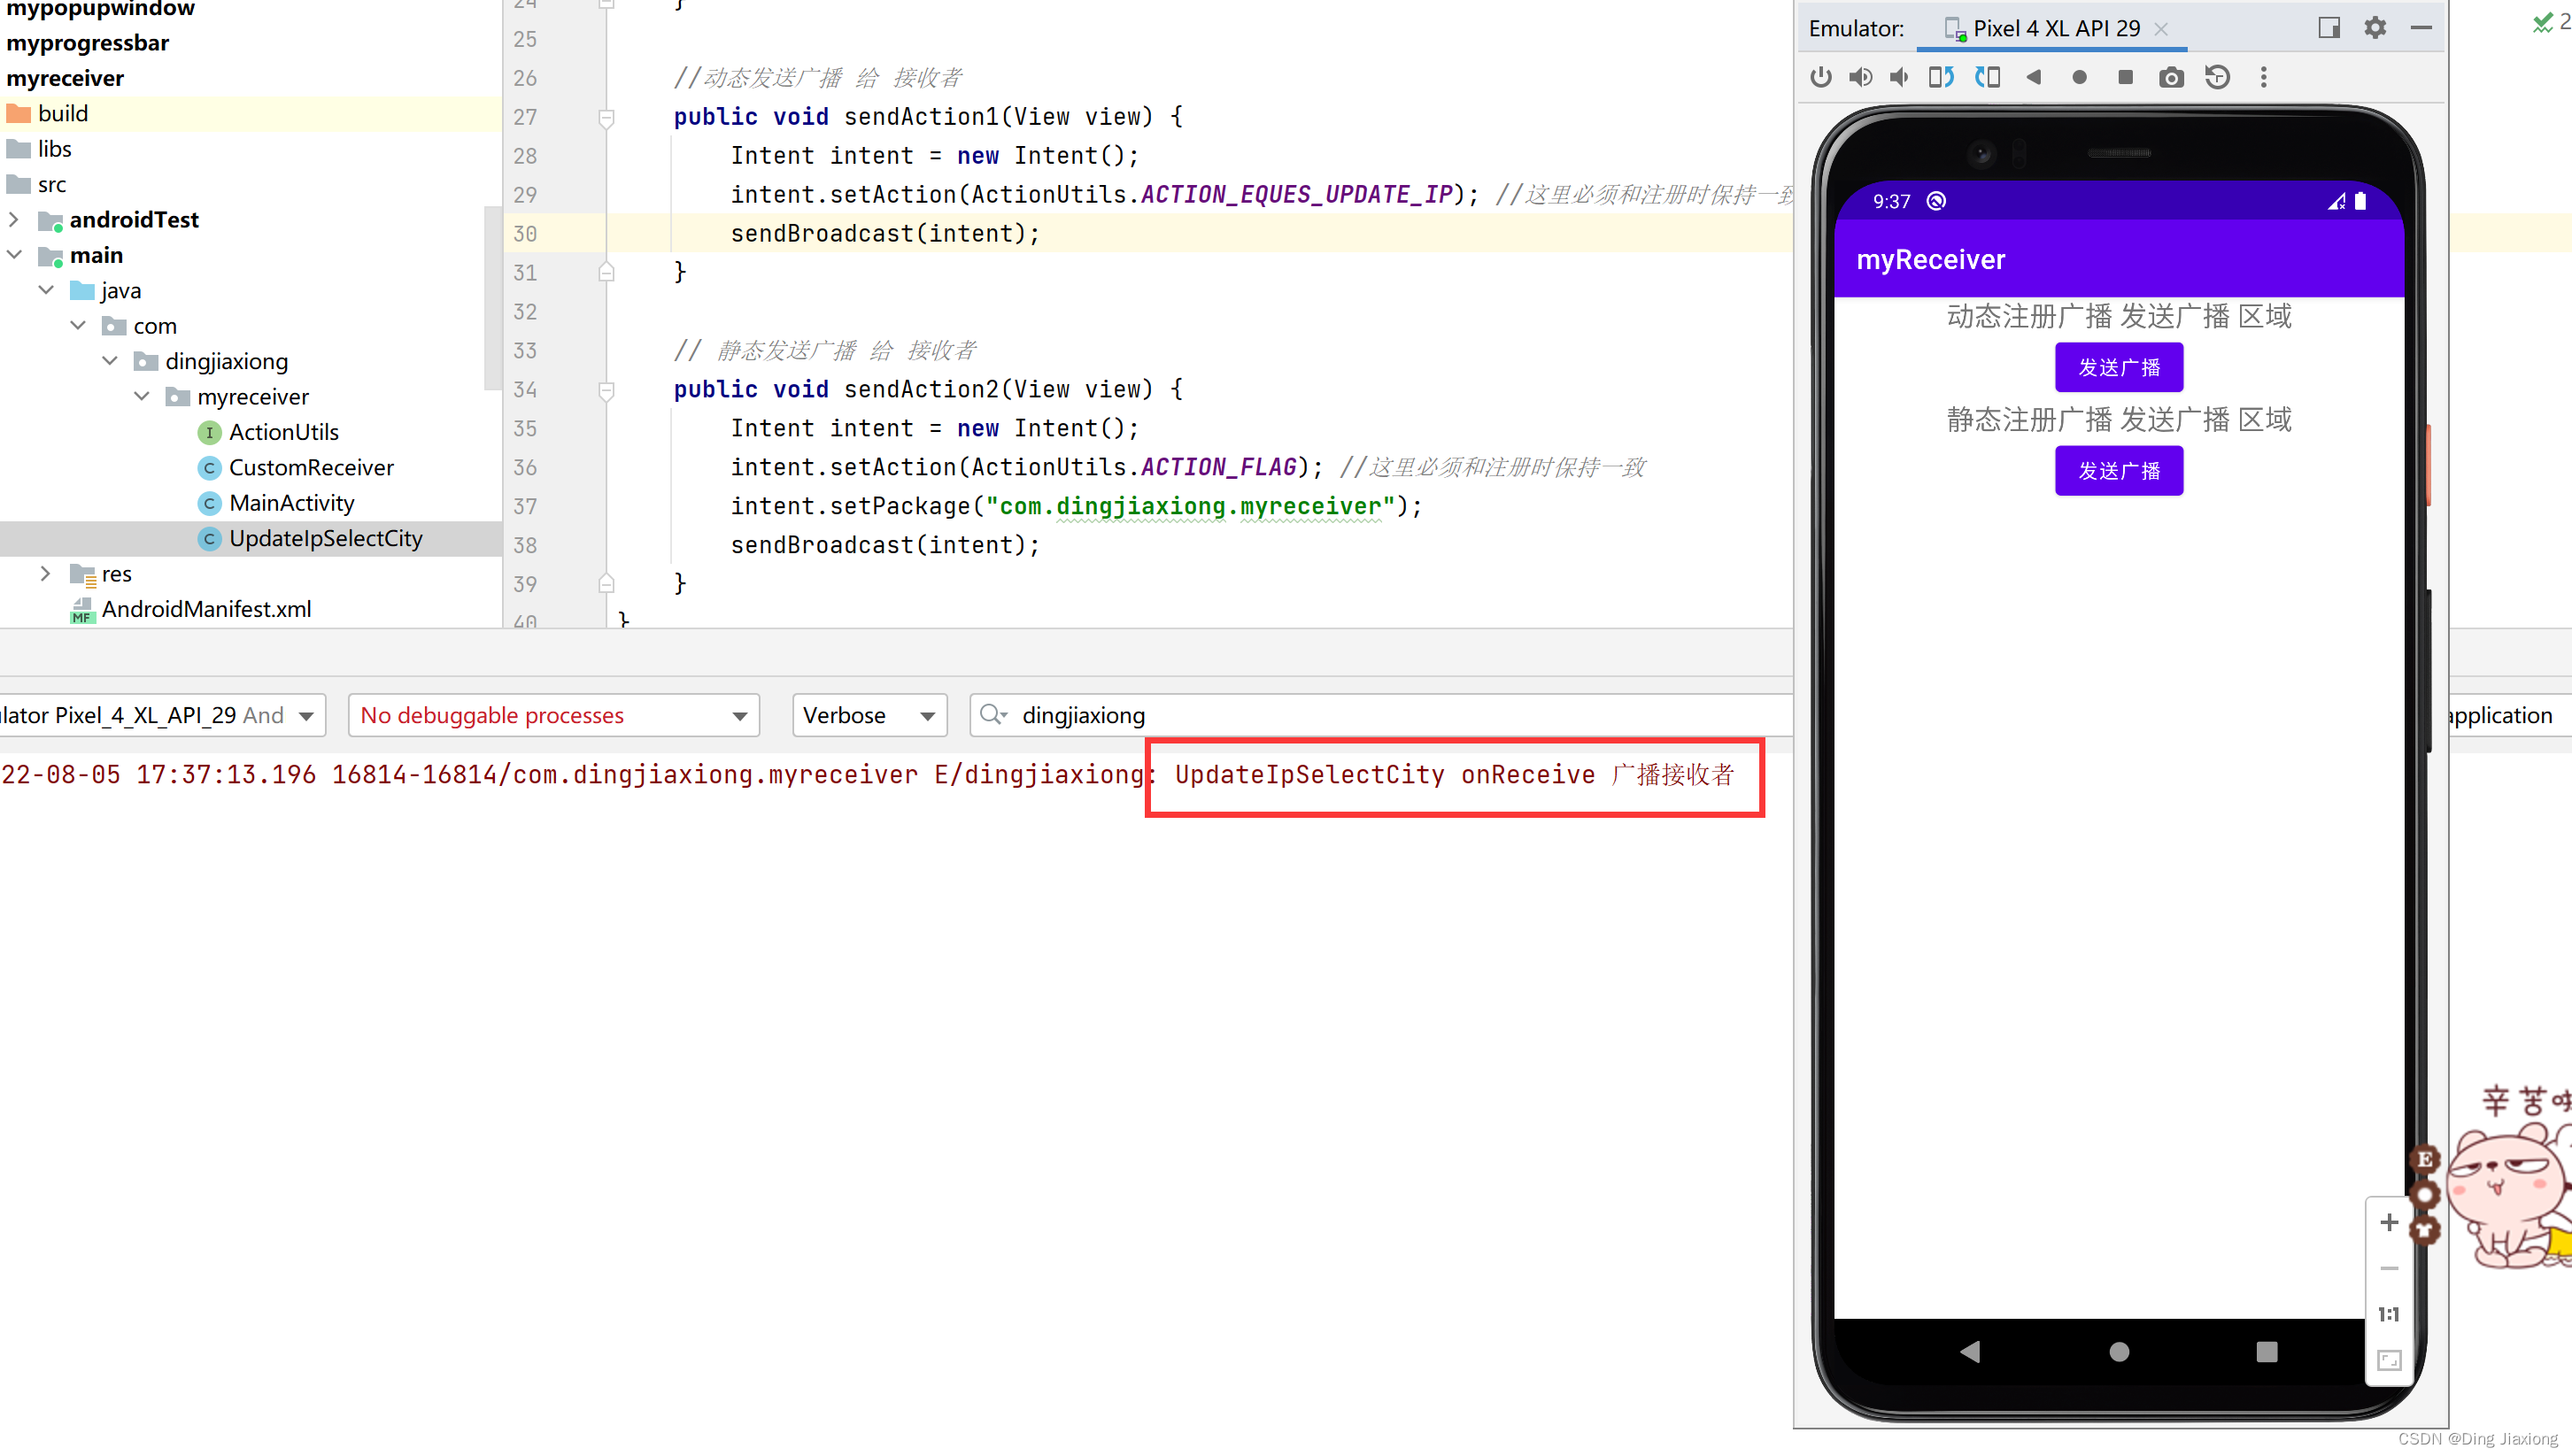Viewport: 2572px width, 1456px height.
Task: Open the Verbose log level dropdown
Action: [x=869, y=715]
